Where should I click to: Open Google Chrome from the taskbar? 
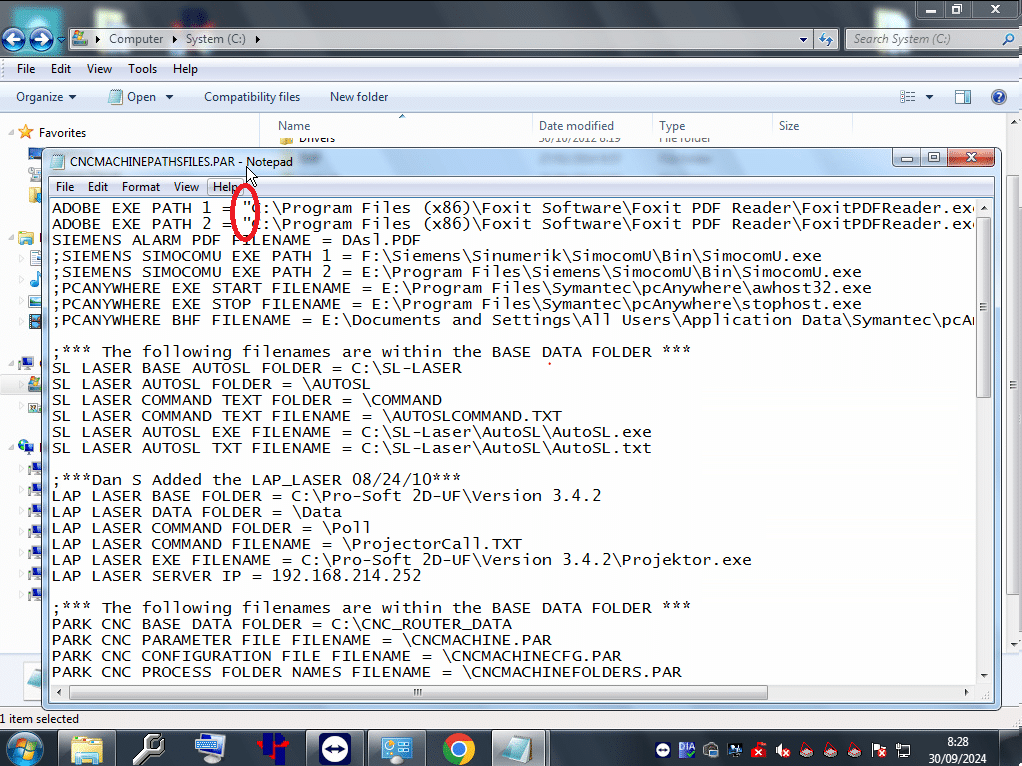459,747
